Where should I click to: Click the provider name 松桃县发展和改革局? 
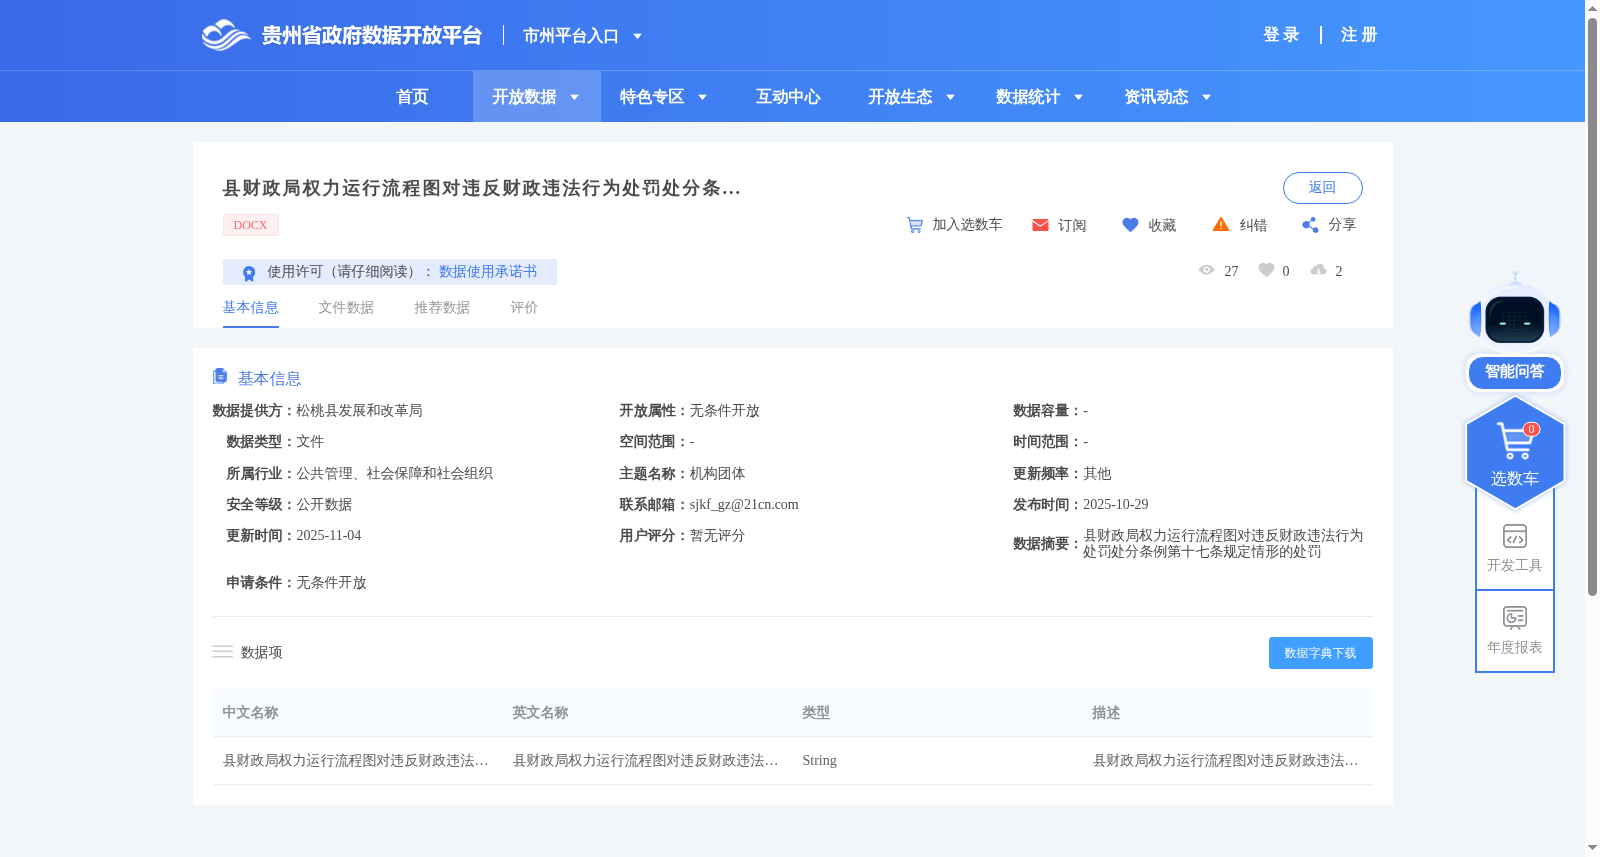tap(359, 411)
